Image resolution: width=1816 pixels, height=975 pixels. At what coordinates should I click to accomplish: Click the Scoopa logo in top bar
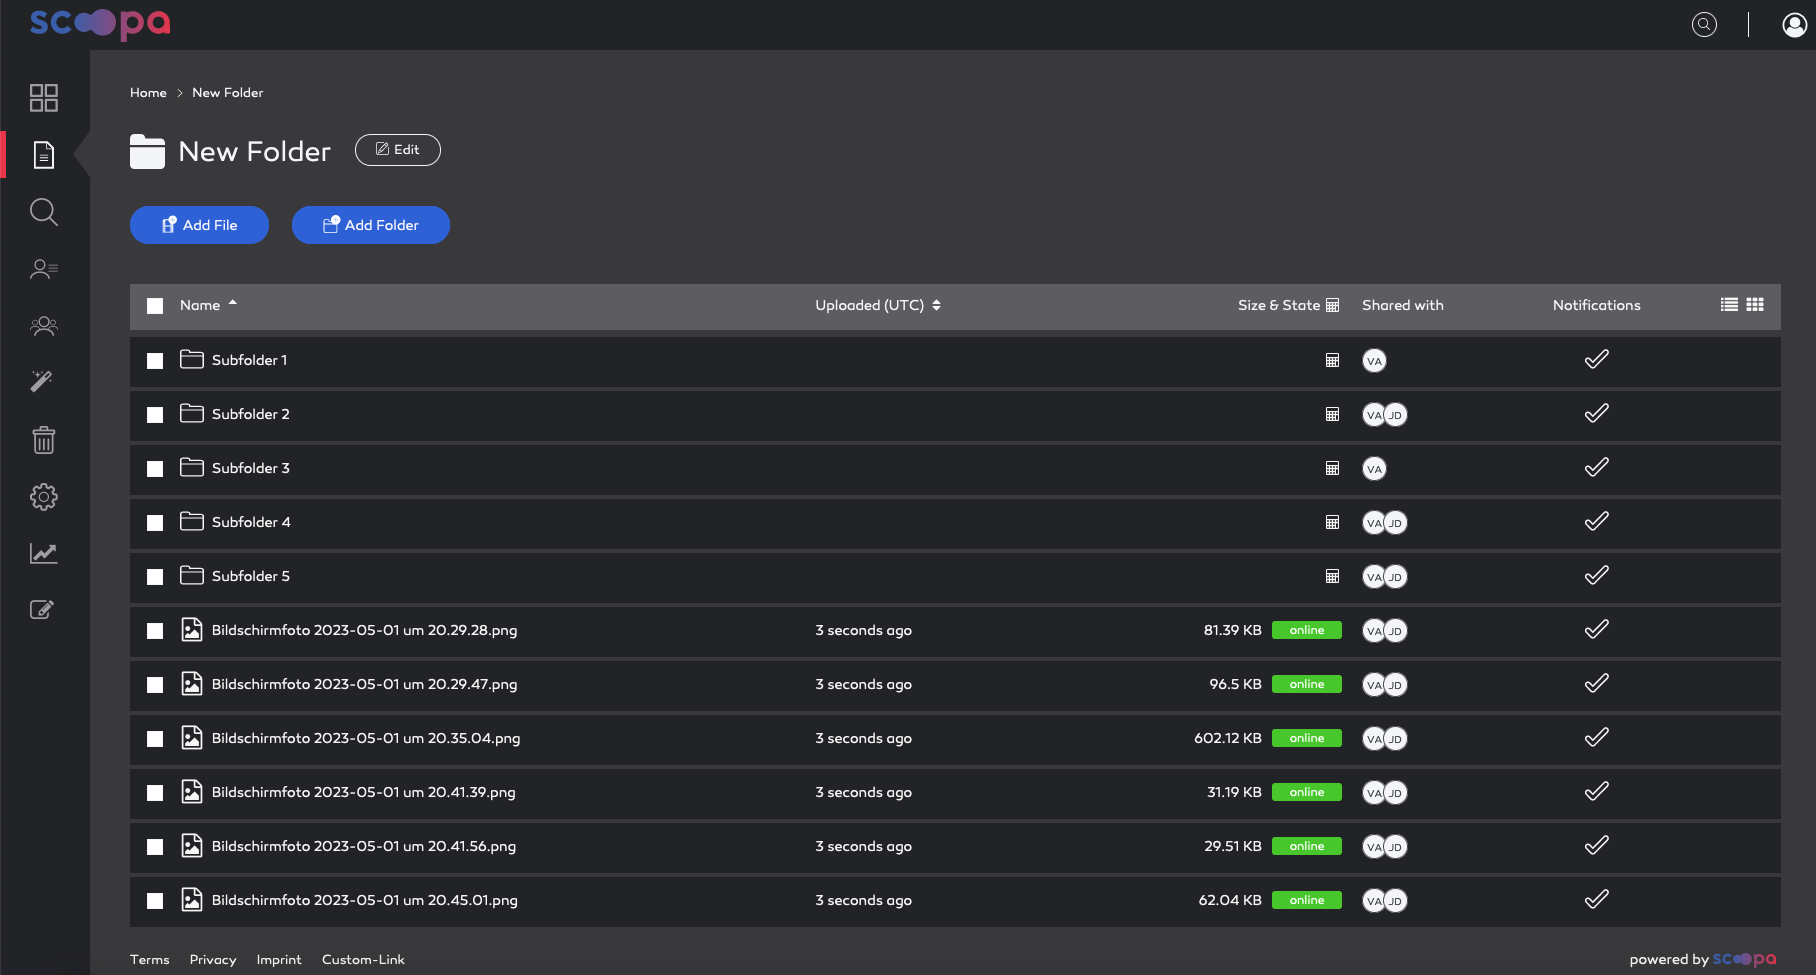100,24
